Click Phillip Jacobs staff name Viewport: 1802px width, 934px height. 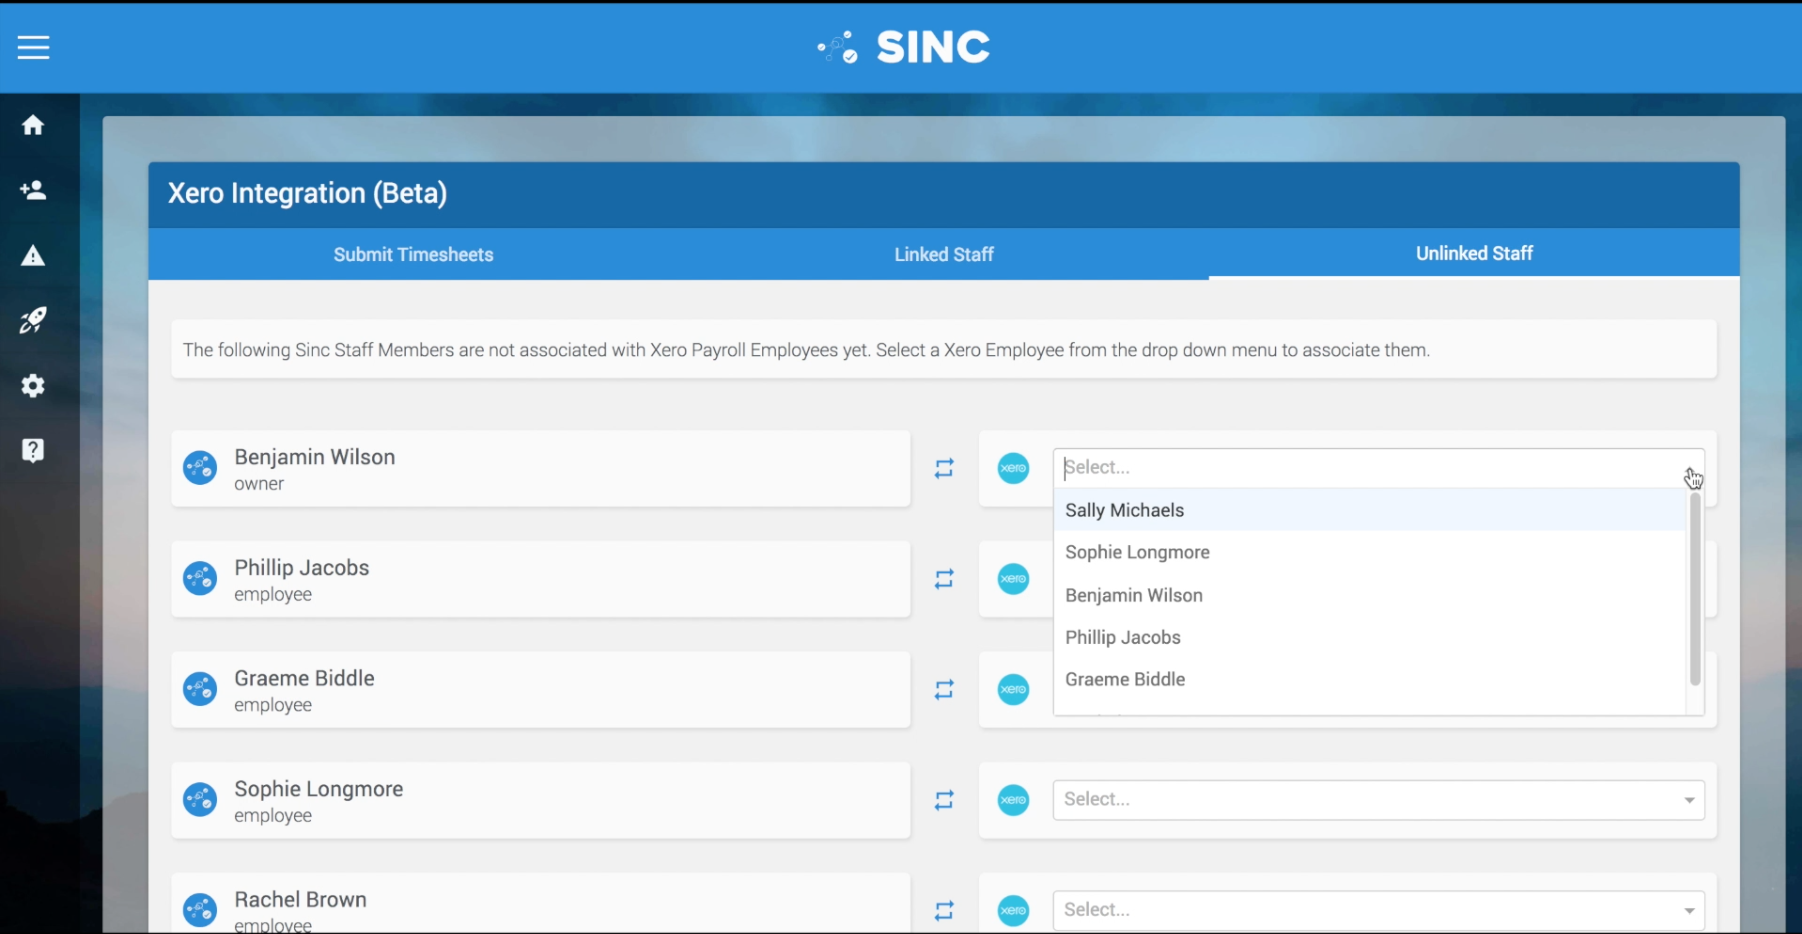(x=302, y=568)
